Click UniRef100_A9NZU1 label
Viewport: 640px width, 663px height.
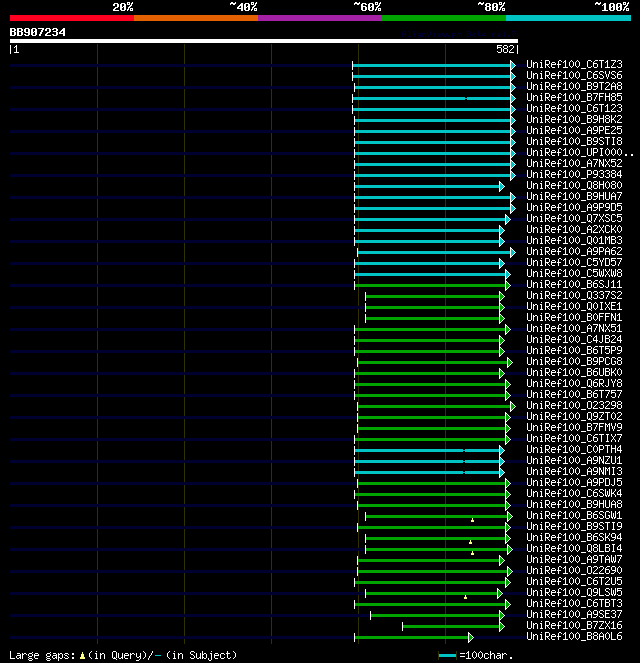click(x=574, y=460)
